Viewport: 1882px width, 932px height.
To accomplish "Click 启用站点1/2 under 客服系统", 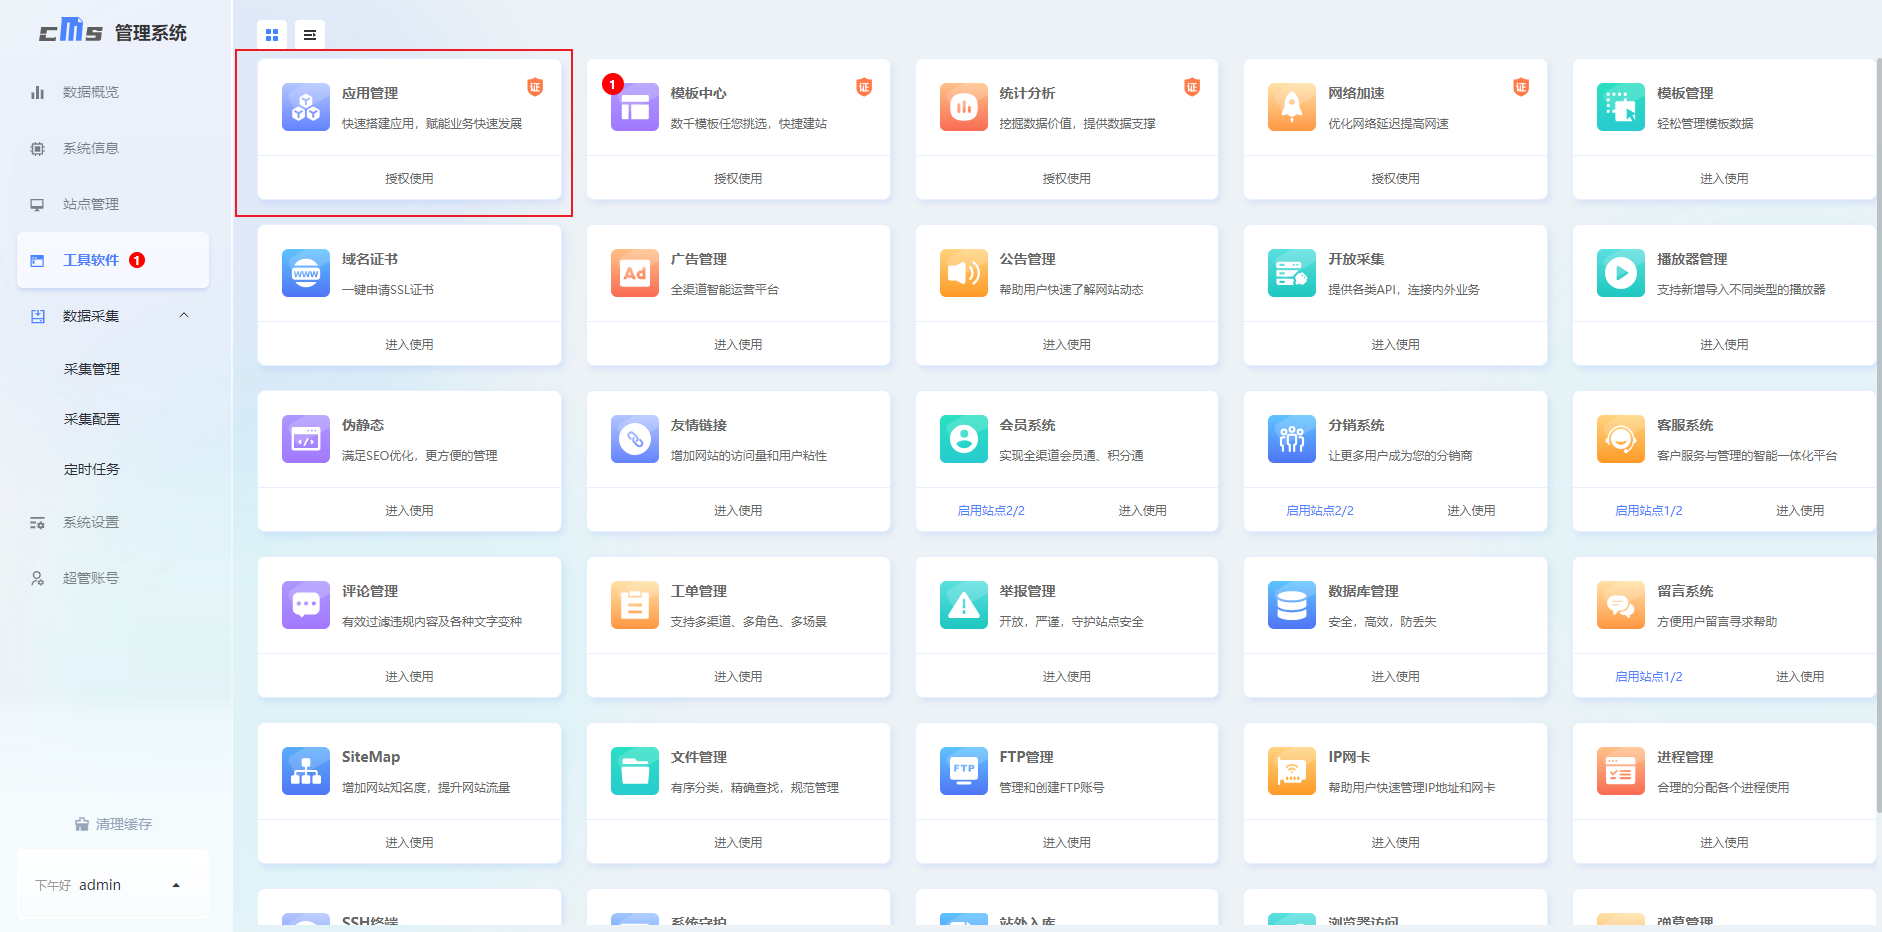I will (1649, 511).
